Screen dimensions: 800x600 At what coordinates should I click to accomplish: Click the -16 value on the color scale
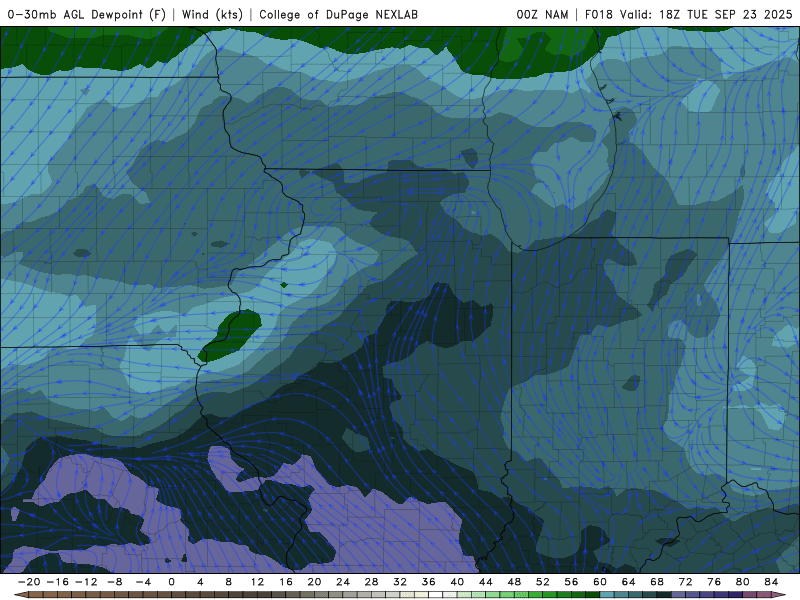click(57, 582)
